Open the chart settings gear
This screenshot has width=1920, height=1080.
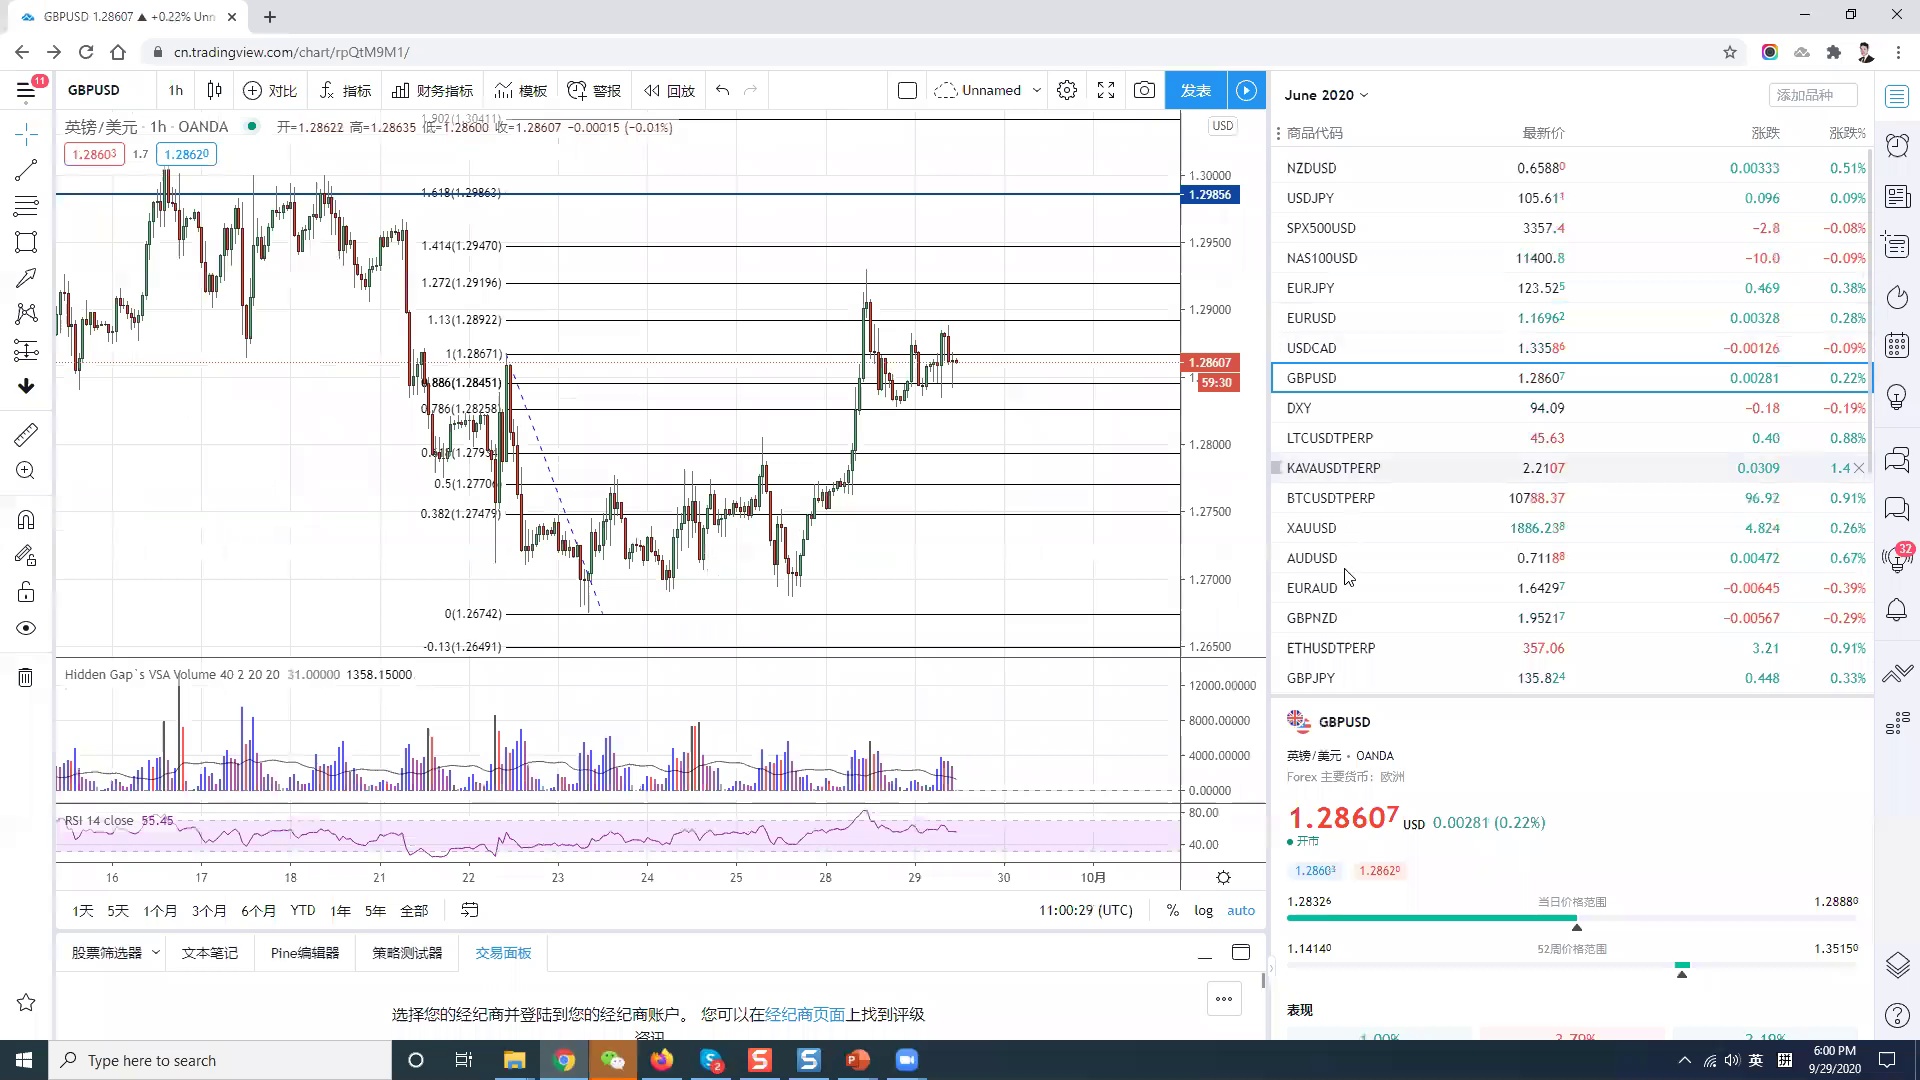1067,90
